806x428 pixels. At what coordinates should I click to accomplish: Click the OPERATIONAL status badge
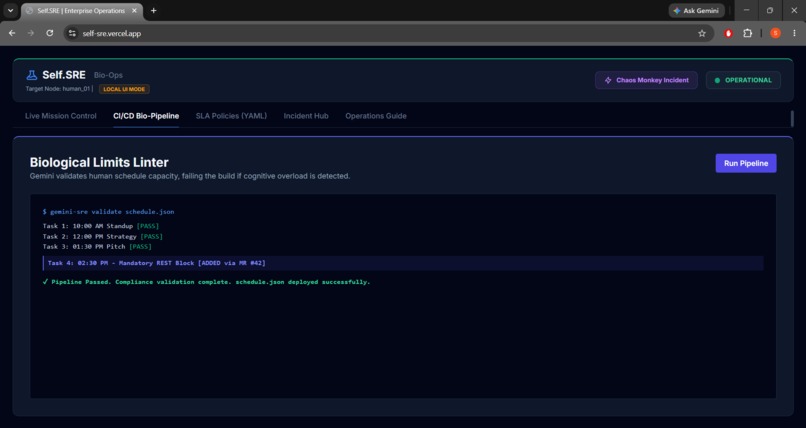coord(743,80)
